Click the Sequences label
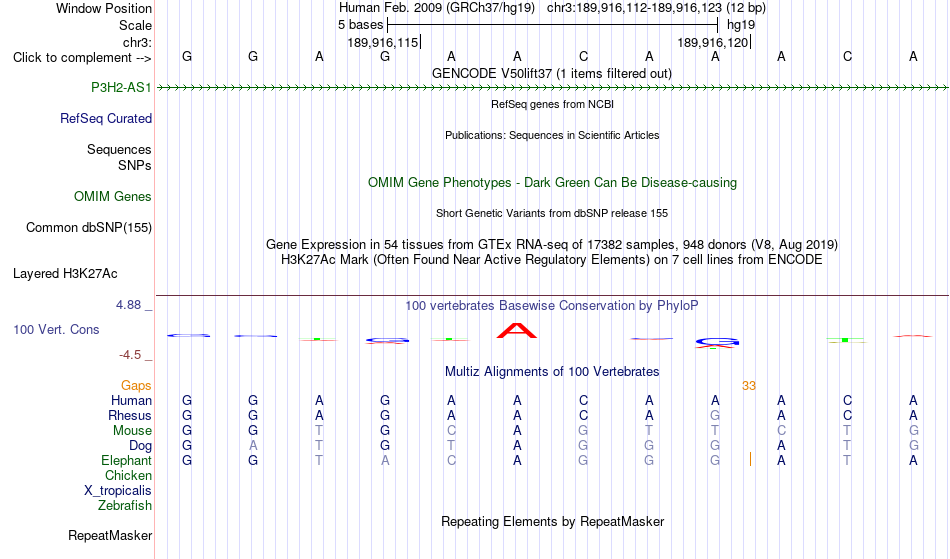The width and height of the screenshot is (950, 559). tap(119, 149)
